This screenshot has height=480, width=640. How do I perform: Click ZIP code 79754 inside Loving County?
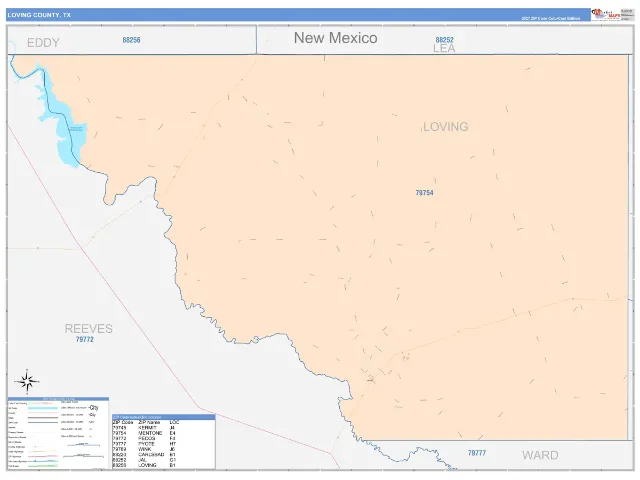(x=424, y=193)
